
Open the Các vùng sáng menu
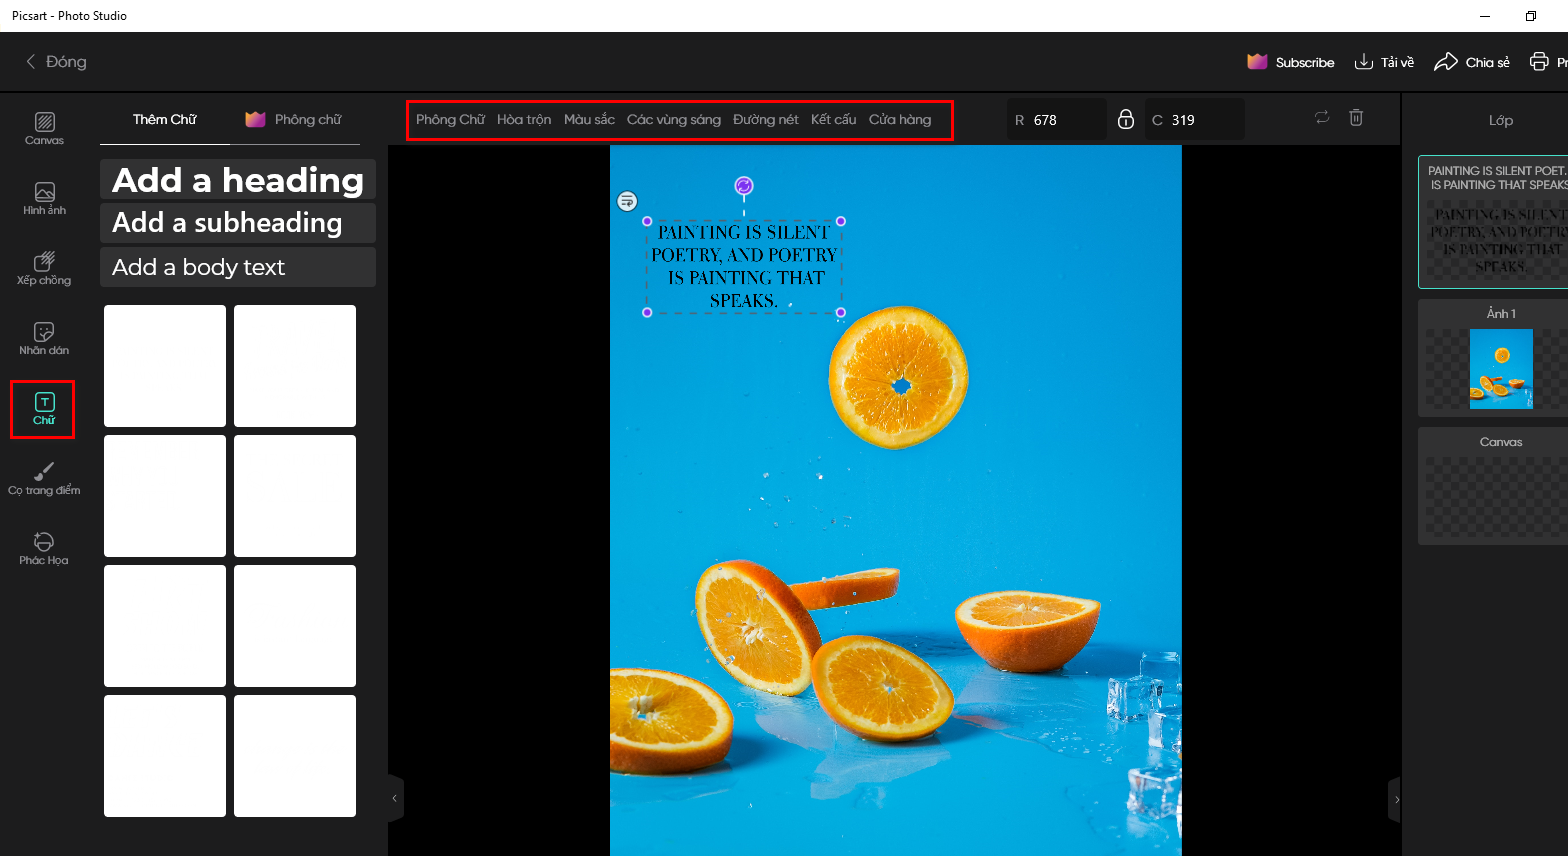tap(674, 119)
